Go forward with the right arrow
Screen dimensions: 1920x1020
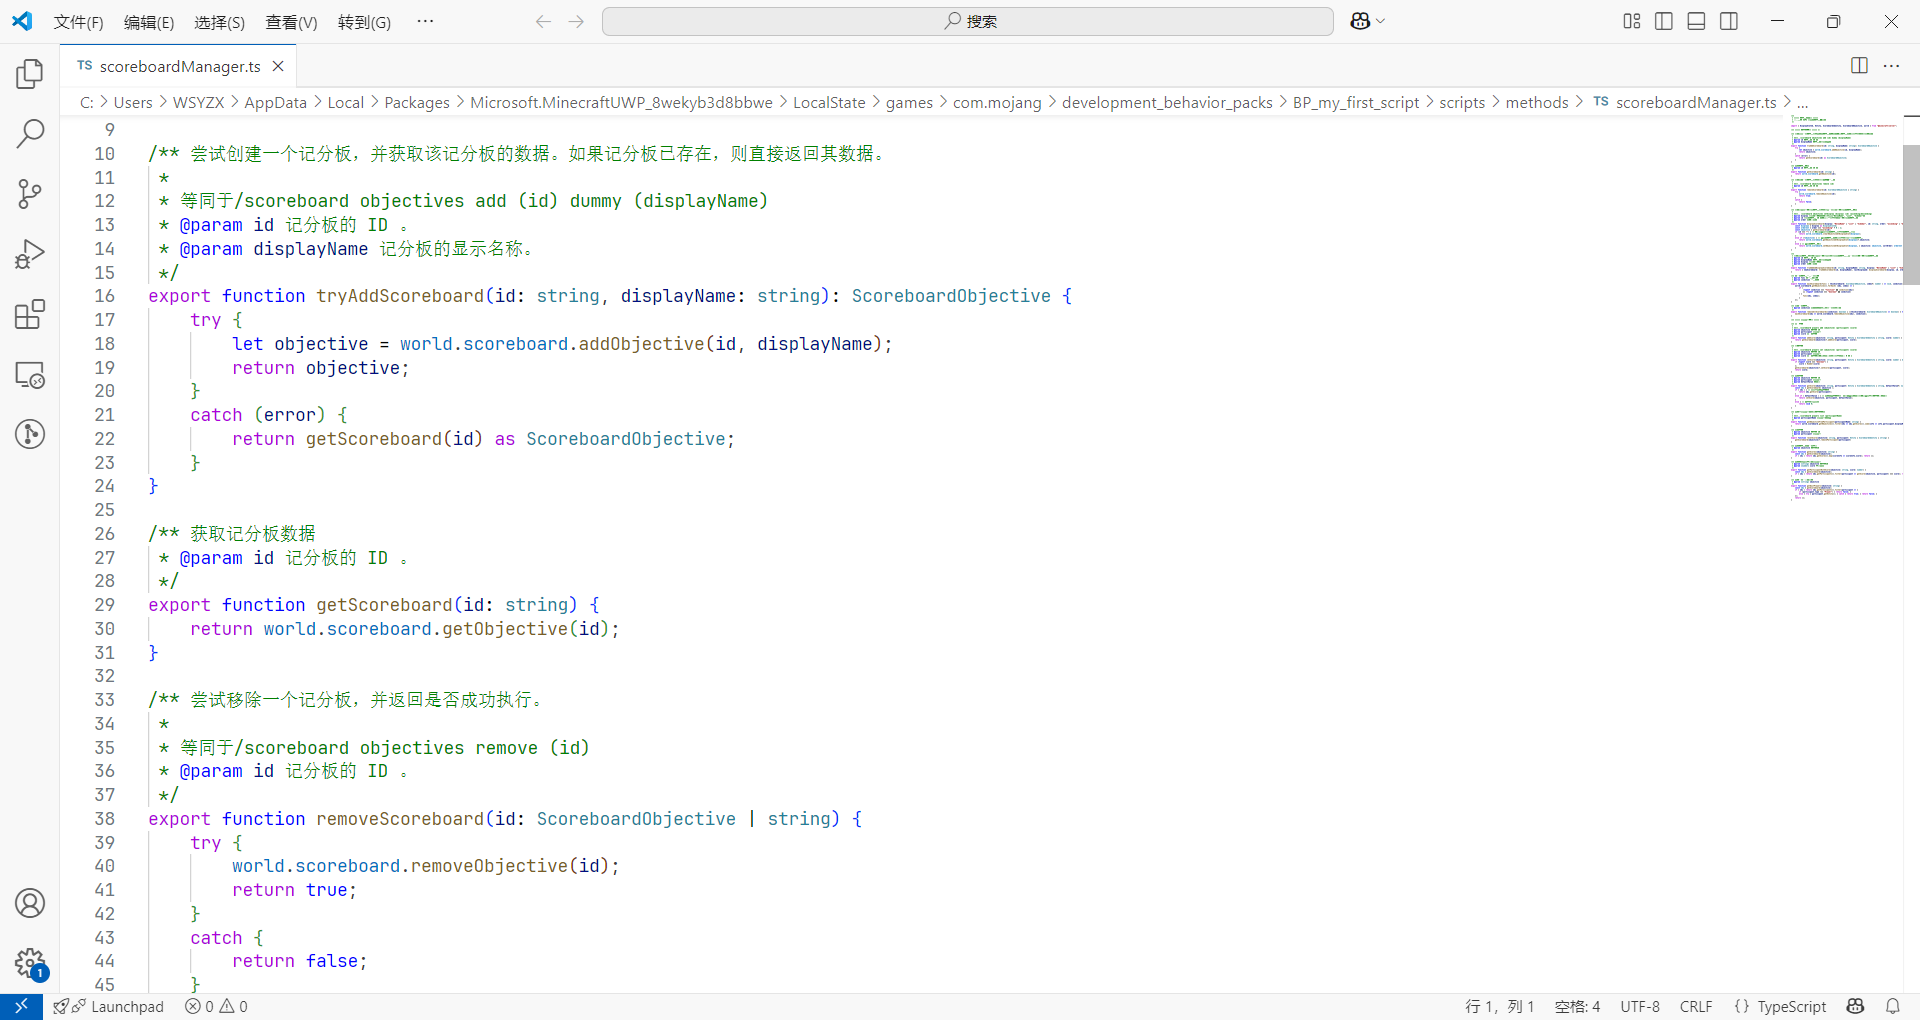pos(576,21)
